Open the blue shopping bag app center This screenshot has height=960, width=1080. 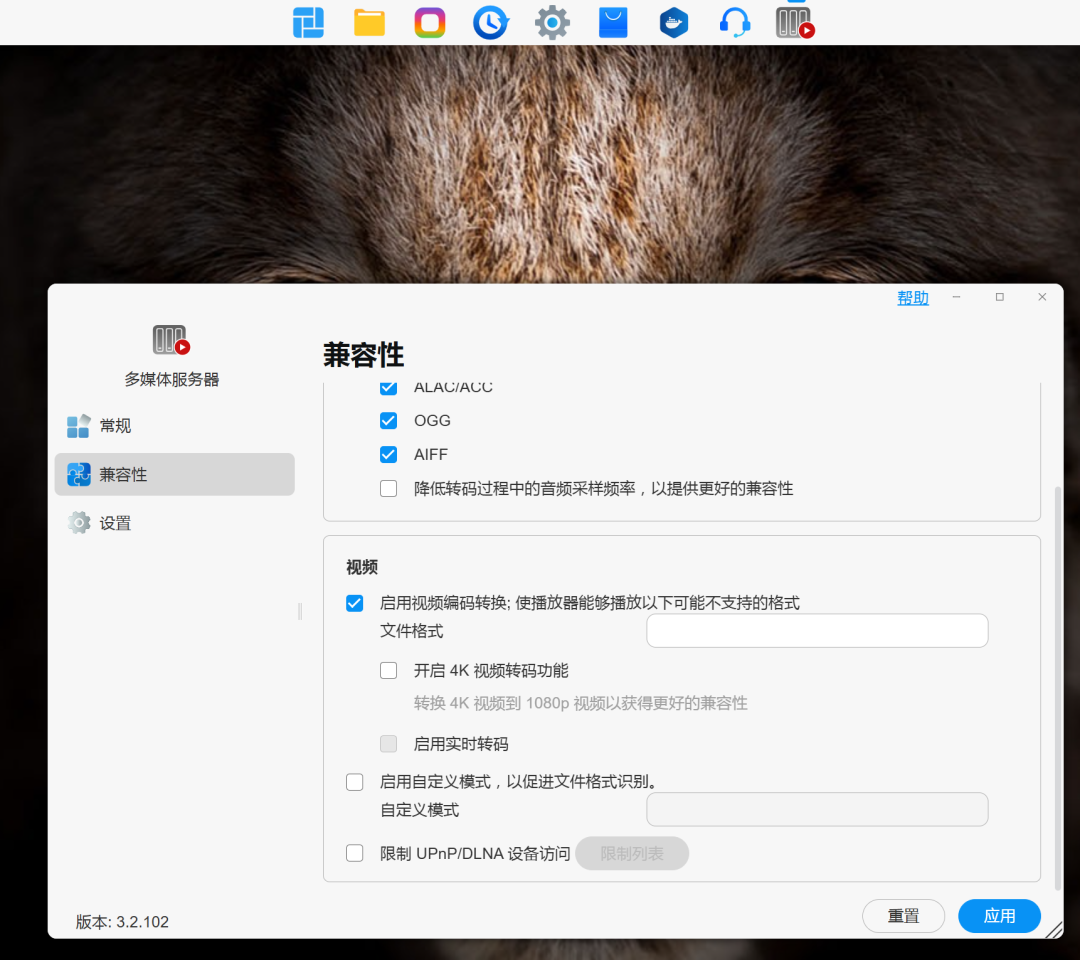(613, 22)
